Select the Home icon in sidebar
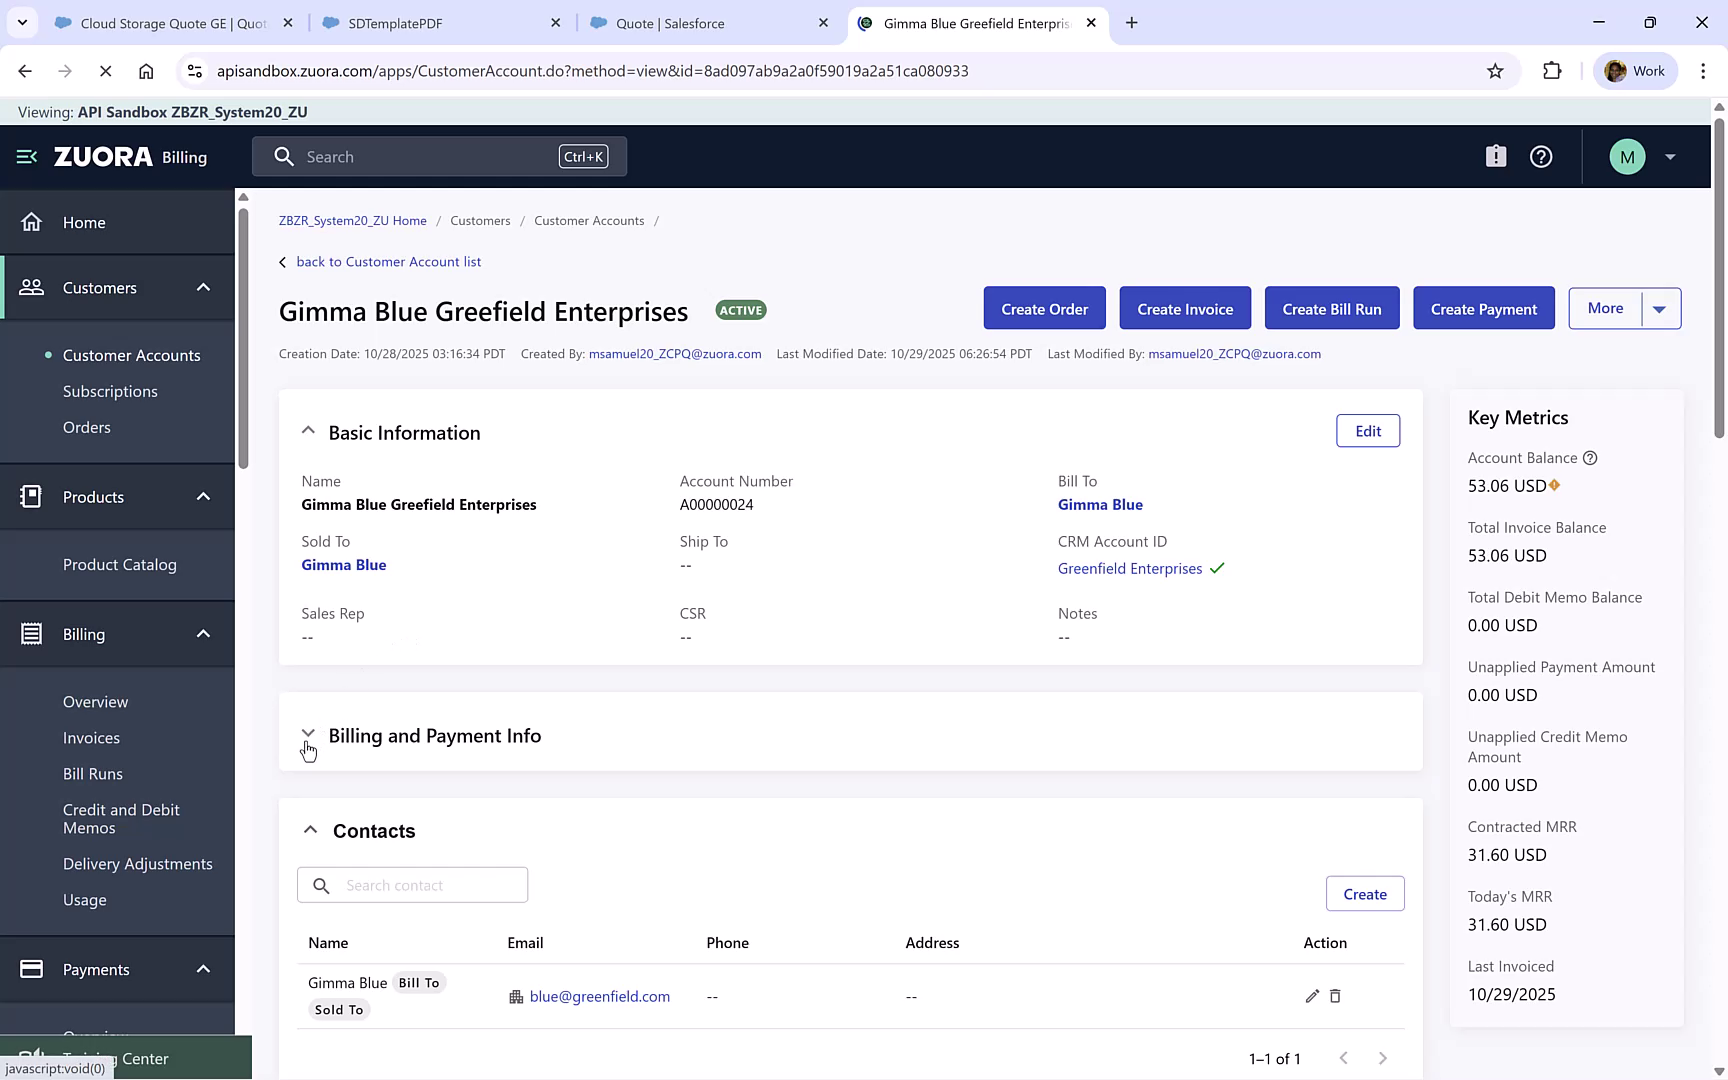Viewport: 1728px width, 1080px height. coord(32,222)
